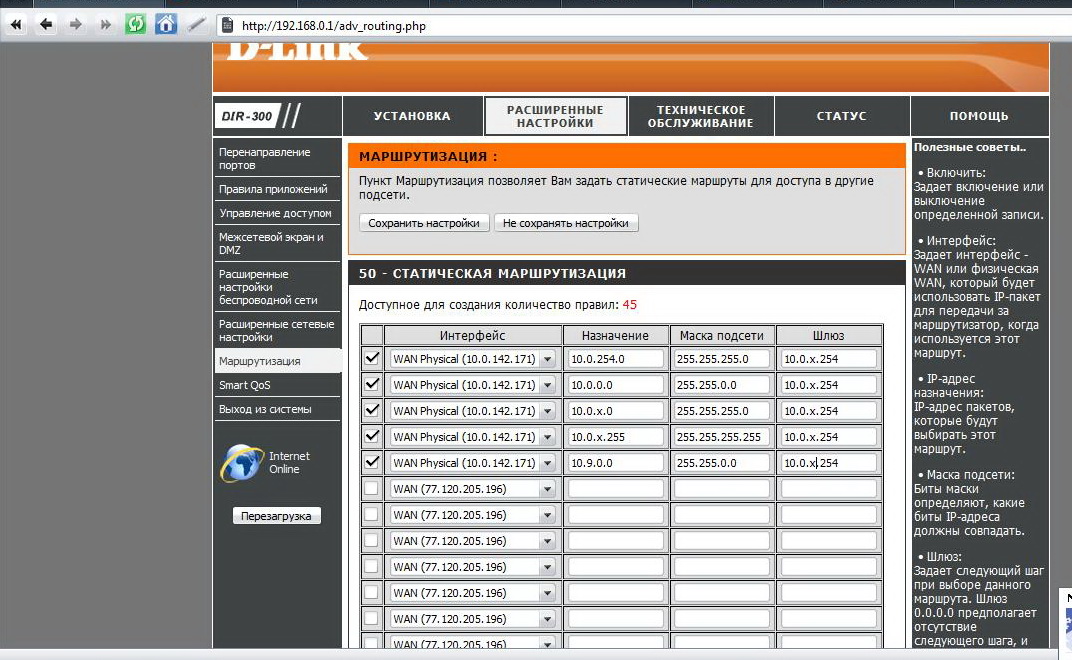The width and height of the screenshot is (1072, 660).
Task: Open the first WAN (77.120.205.196) interface dropdown
Action: click(x=547, y=489)
